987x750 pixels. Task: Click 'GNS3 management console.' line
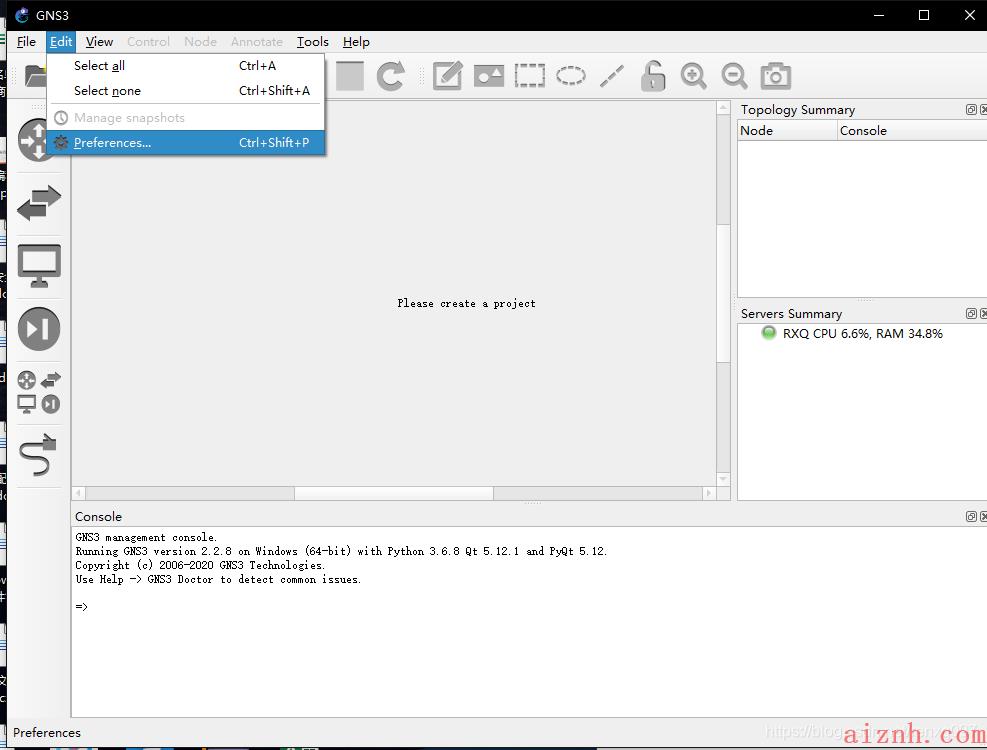click(x=146, y=537)
